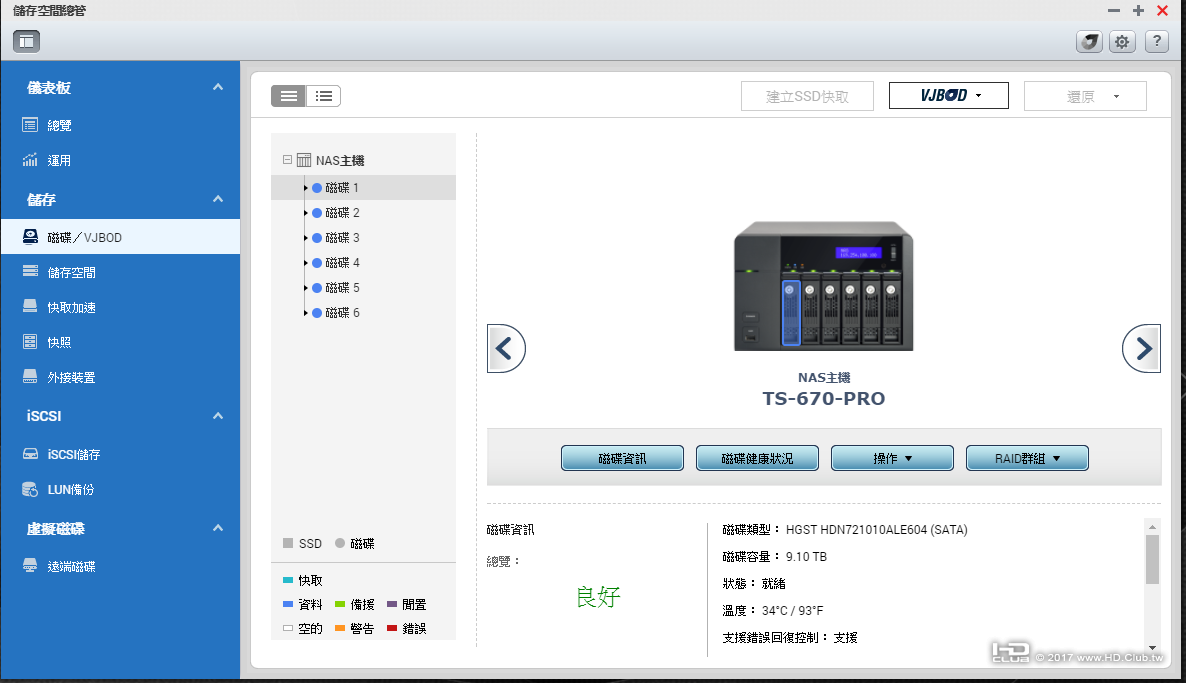Click the disk-shaped icon beside settings gear
This screenshot has height=683, width=1186.
(1089, 42)
